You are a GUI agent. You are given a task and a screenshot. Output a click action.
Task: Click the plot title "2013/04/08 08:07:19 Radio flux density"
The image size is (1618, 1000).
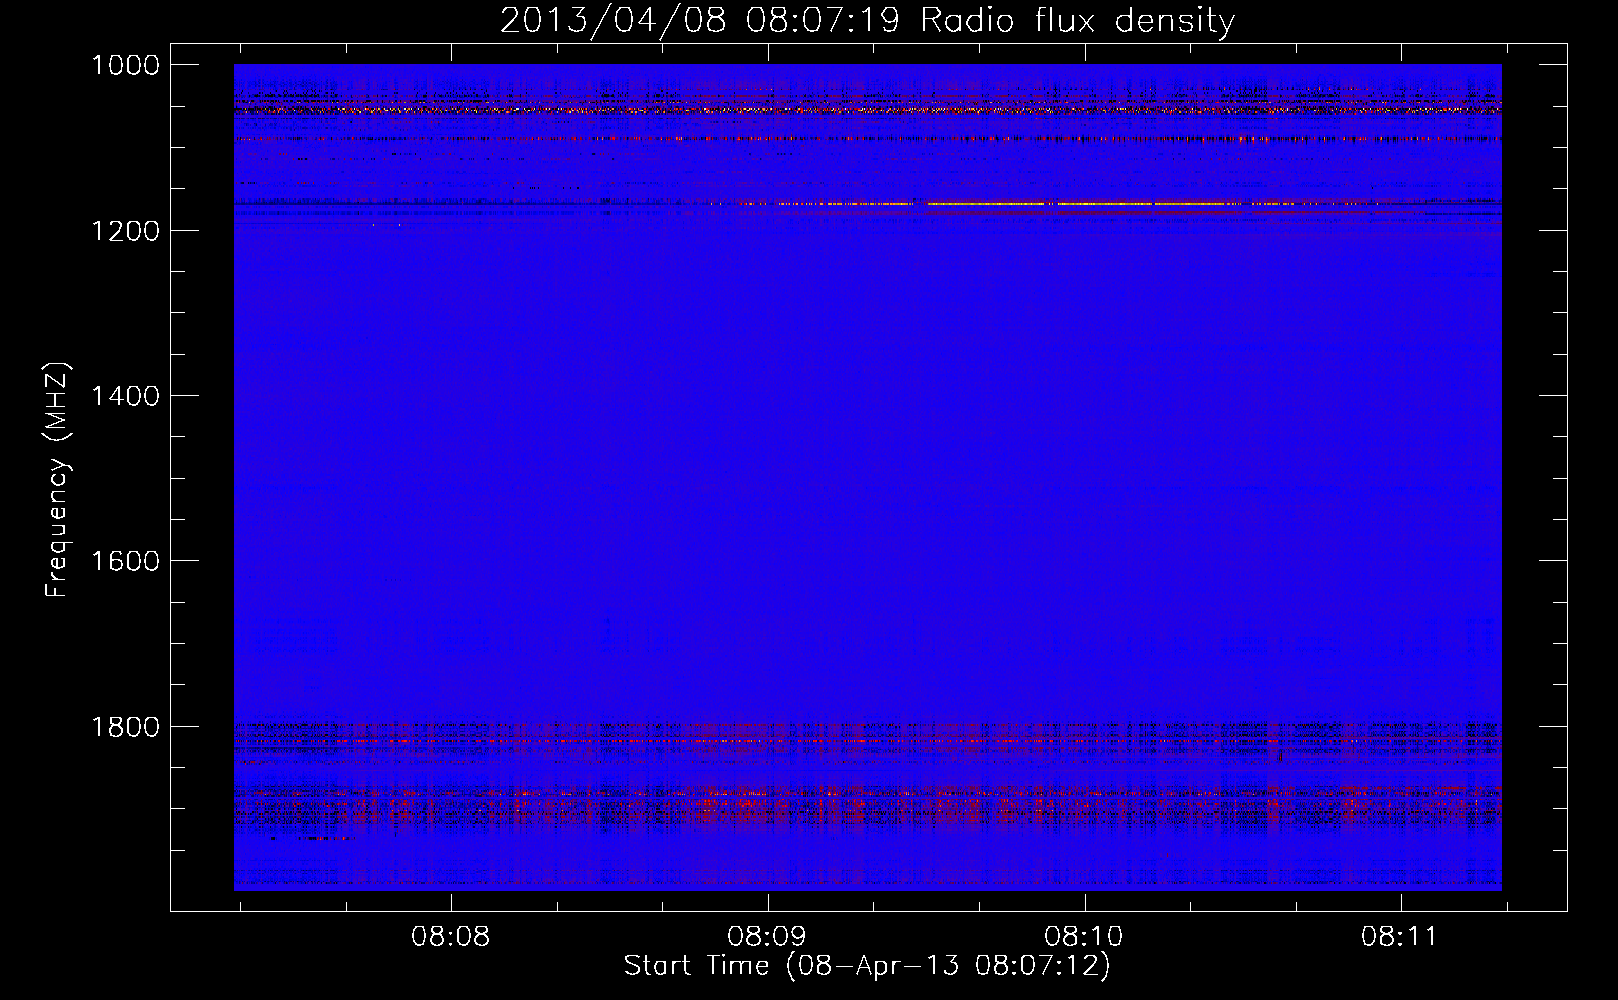[867, 20]
